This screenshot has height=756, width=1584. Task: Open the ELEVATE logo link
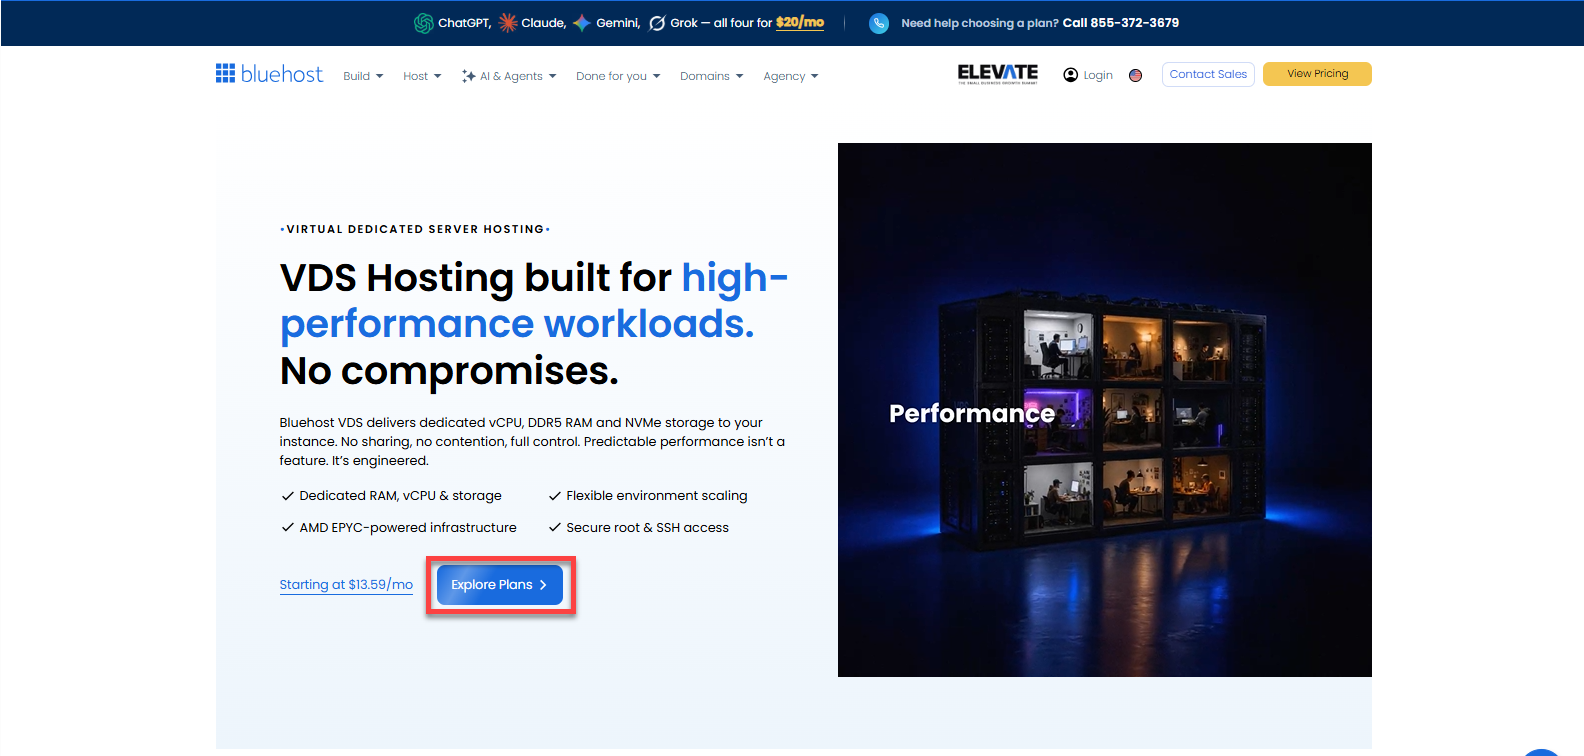click(997, 74)
